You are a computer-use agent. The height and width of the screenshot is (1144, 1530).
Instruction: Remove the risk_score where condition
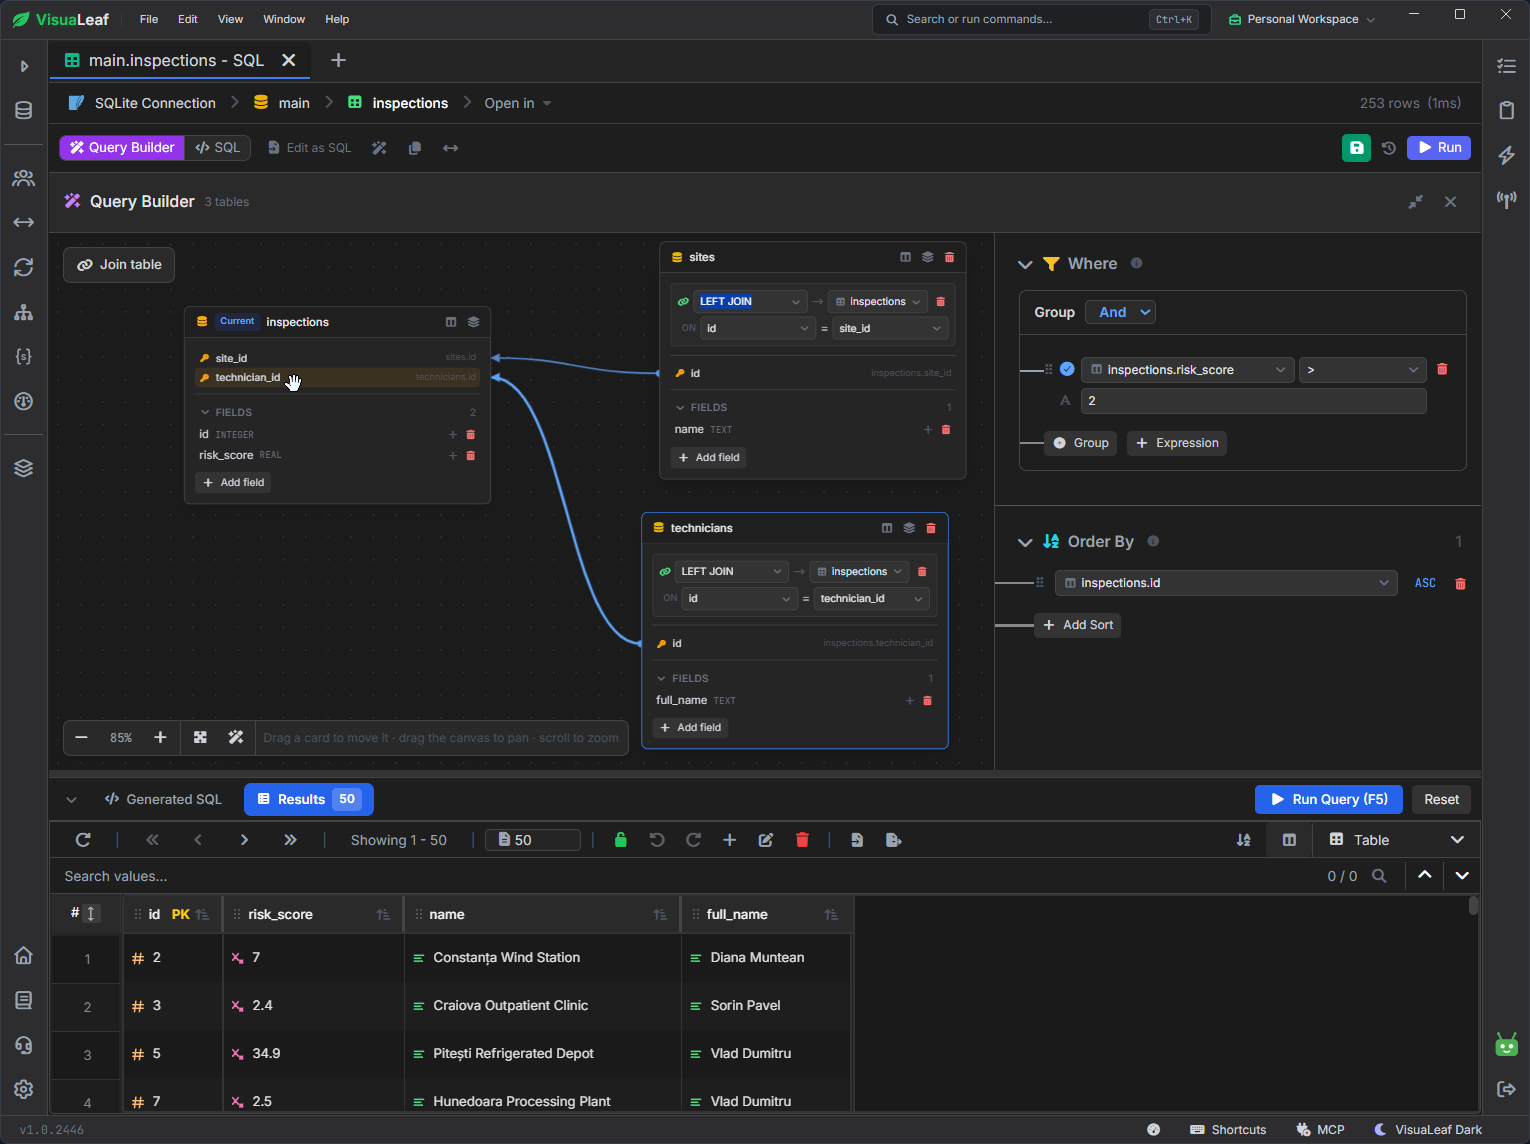pyautogui.click(x=1442, y=369)
